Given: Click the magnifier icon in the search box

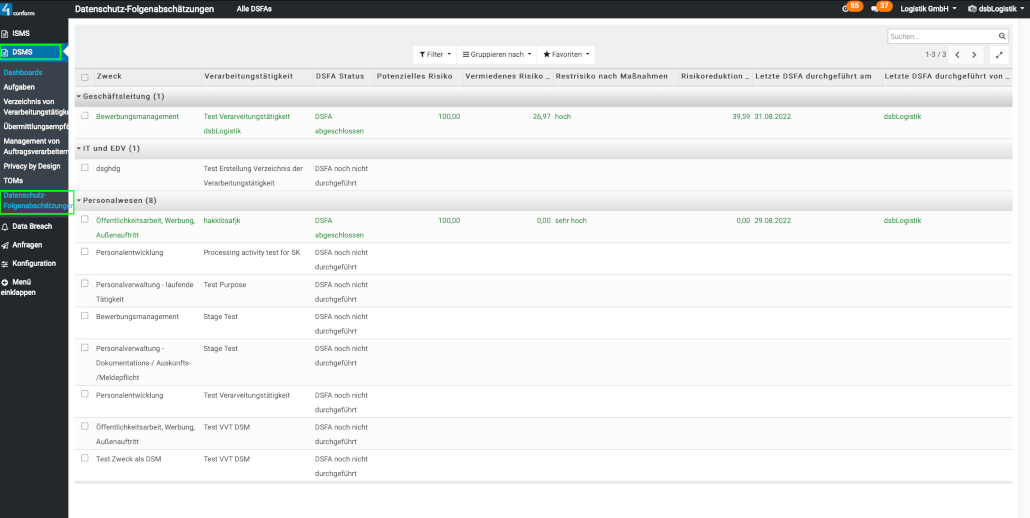Looking at the screenshot, I should coord(1002,36).
